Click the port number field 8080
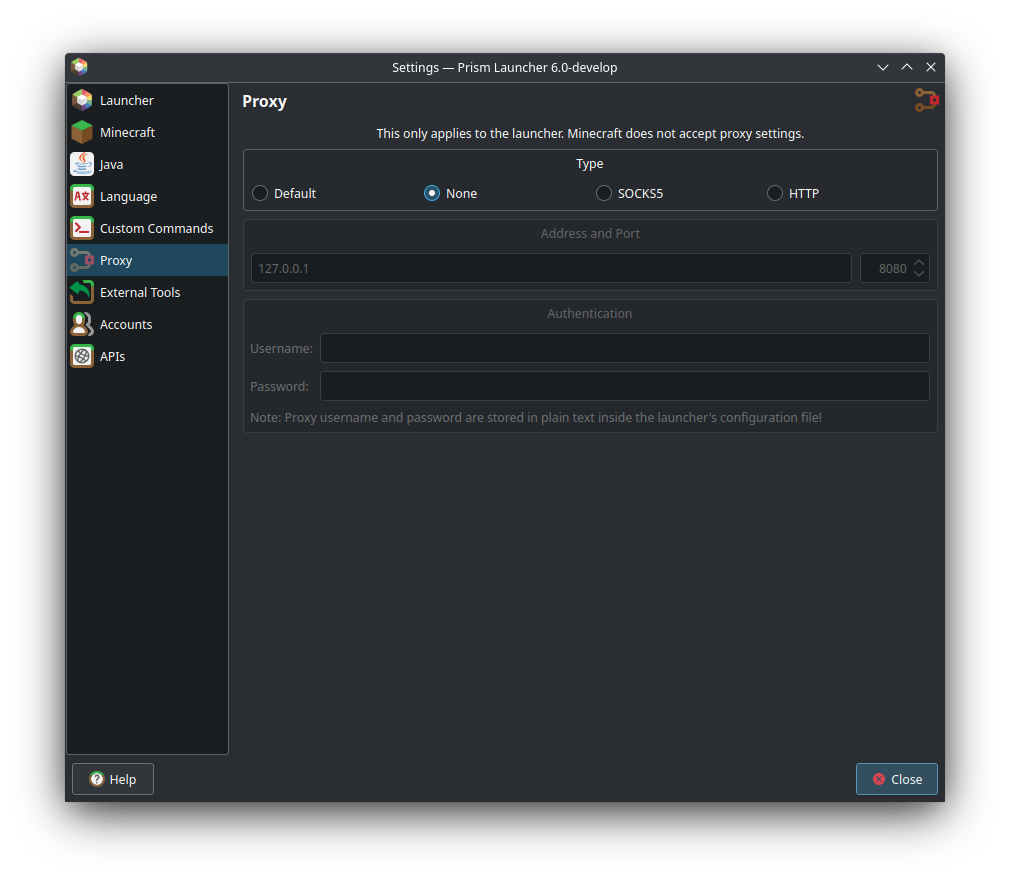Screen dimensions: 1010x879 point(886,268)
